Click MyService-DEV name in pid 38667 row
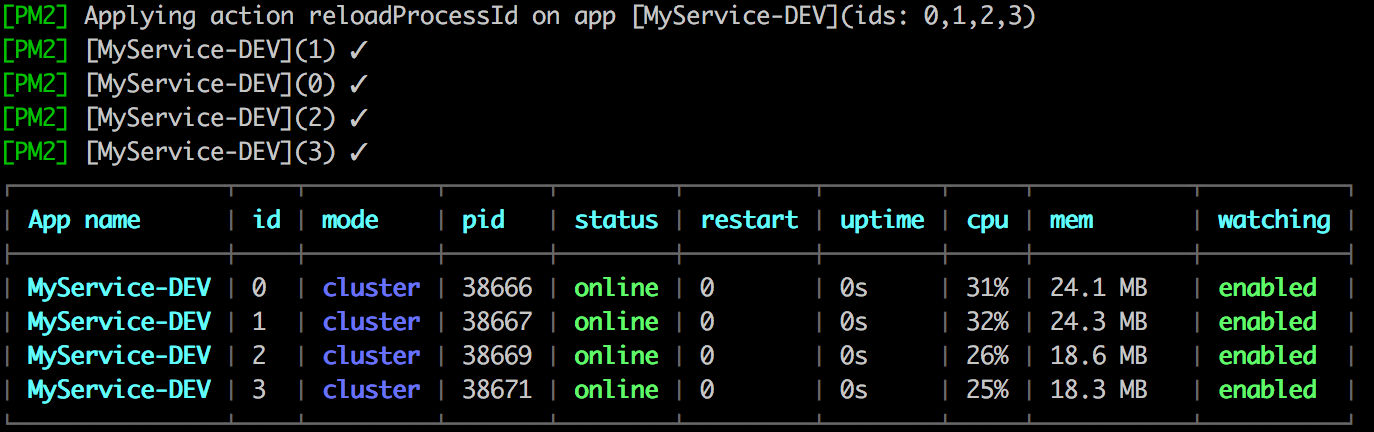Screen dimensions: 1374x432 (119, 322)
